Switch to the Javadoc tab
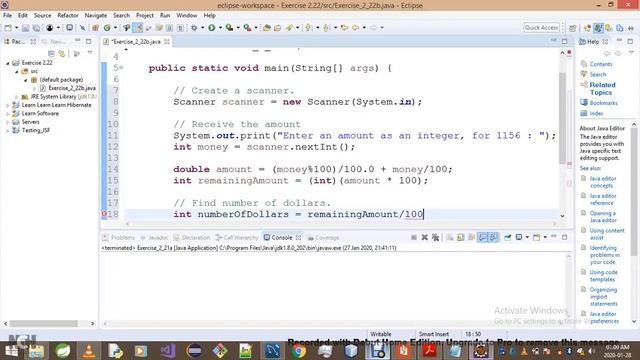The height and width of the screenshot is (360, 640). pyautogui.click(x=154, y=238)
